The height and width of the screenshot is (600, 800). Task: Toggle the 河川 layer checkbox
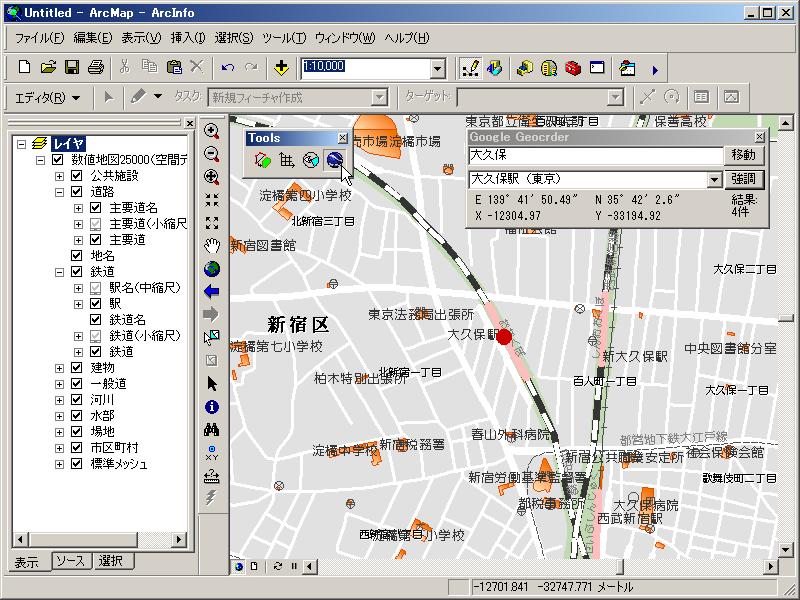point(77,399)
